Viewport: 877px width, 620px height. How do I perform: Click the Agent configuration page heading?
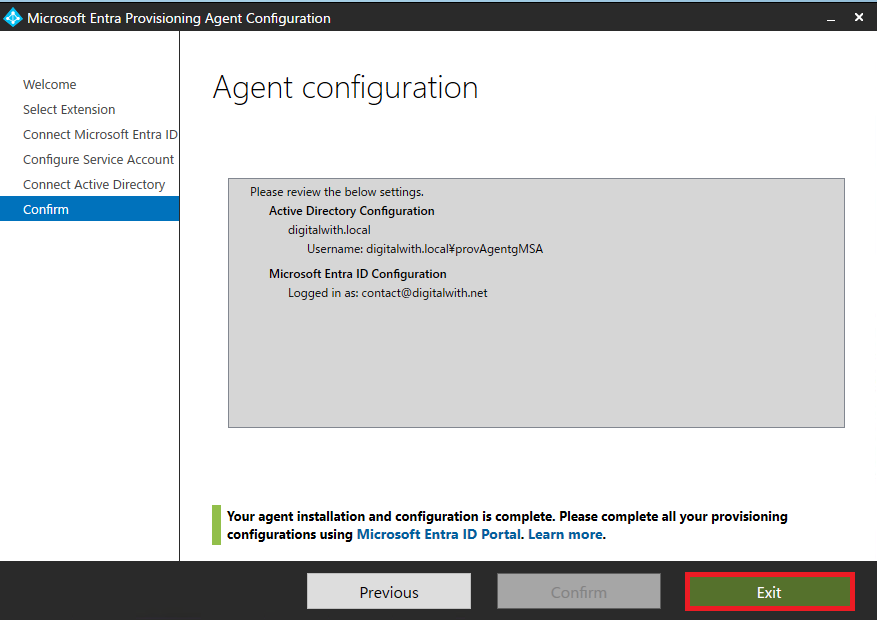click(345, 88)
